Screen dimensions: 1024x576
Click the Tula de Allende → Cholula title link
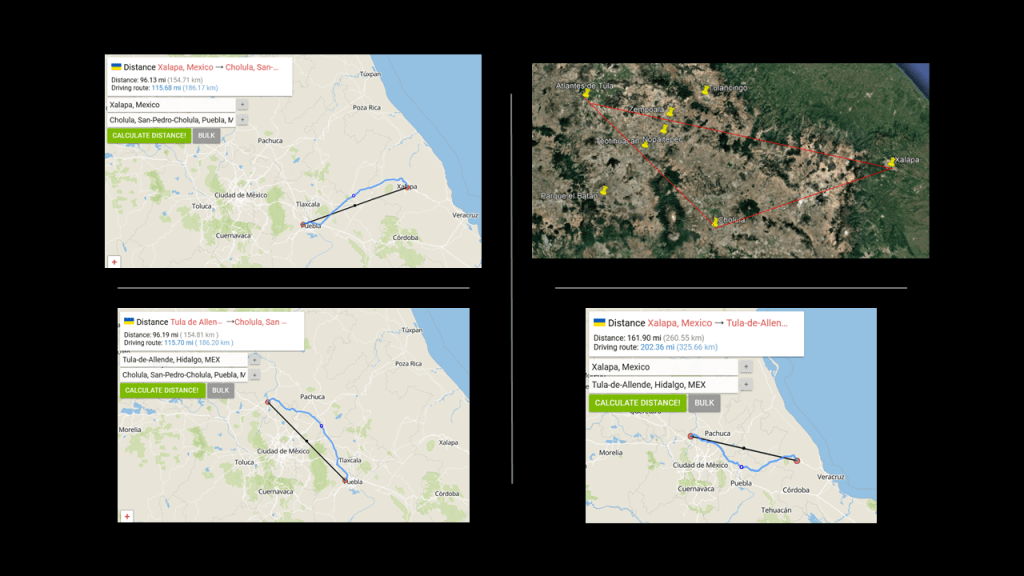tap(229, 322)
